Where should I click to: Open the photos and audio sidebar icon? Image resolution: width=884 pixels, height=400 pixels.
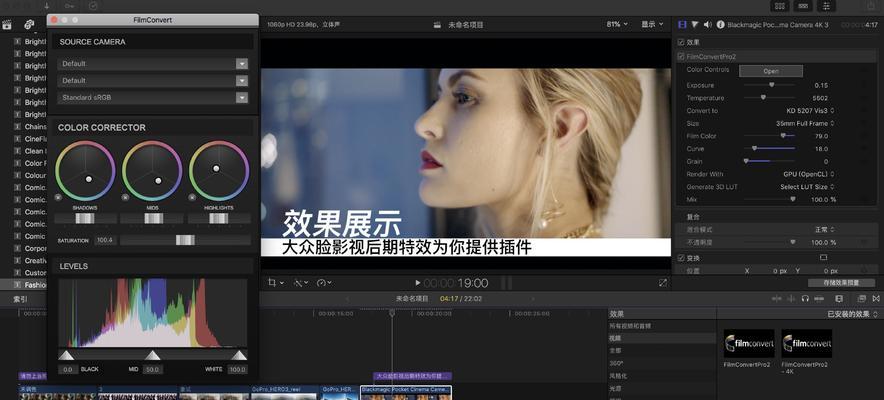(x=29, y=25)
